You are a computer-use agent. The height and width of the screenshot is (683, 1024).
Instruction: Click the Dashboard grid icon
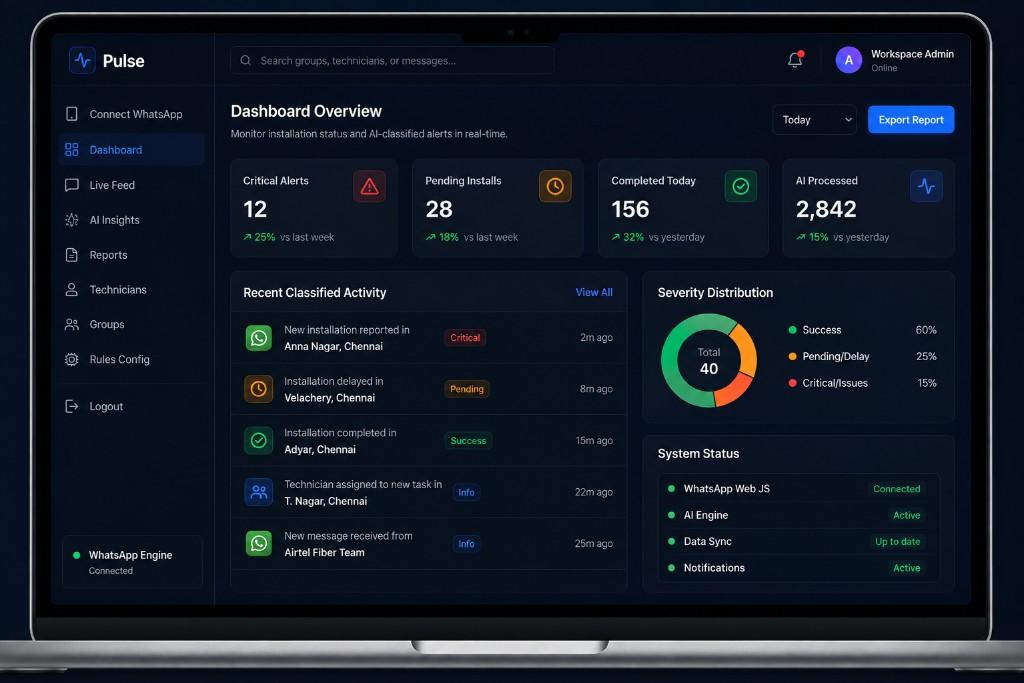pyautogui.click(x=72, y=150)
